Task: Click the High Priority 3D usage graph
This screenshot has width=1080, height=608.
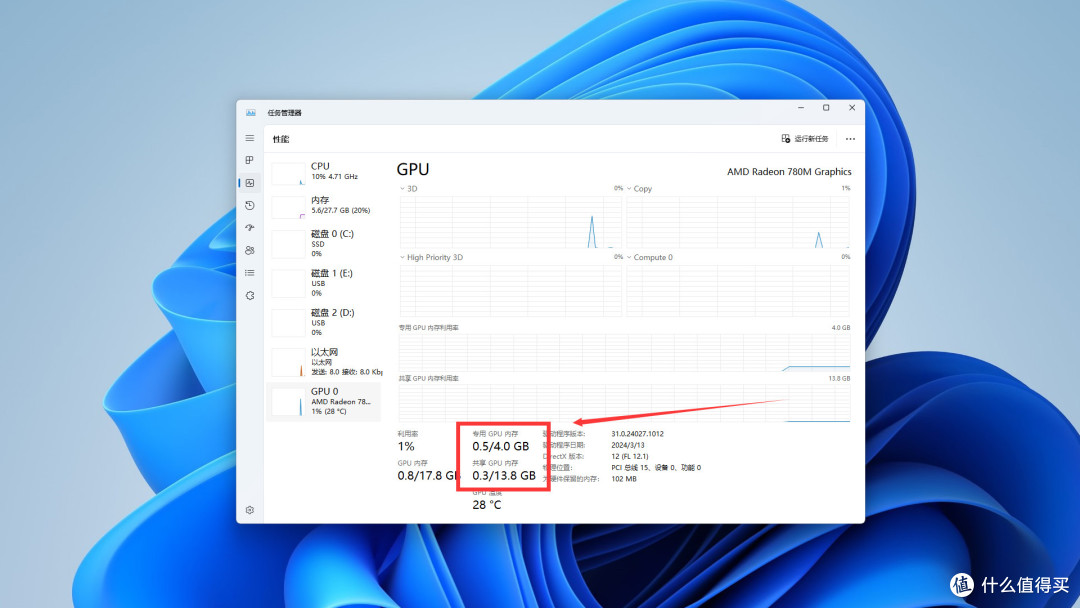Action: (x=510, y=291)
